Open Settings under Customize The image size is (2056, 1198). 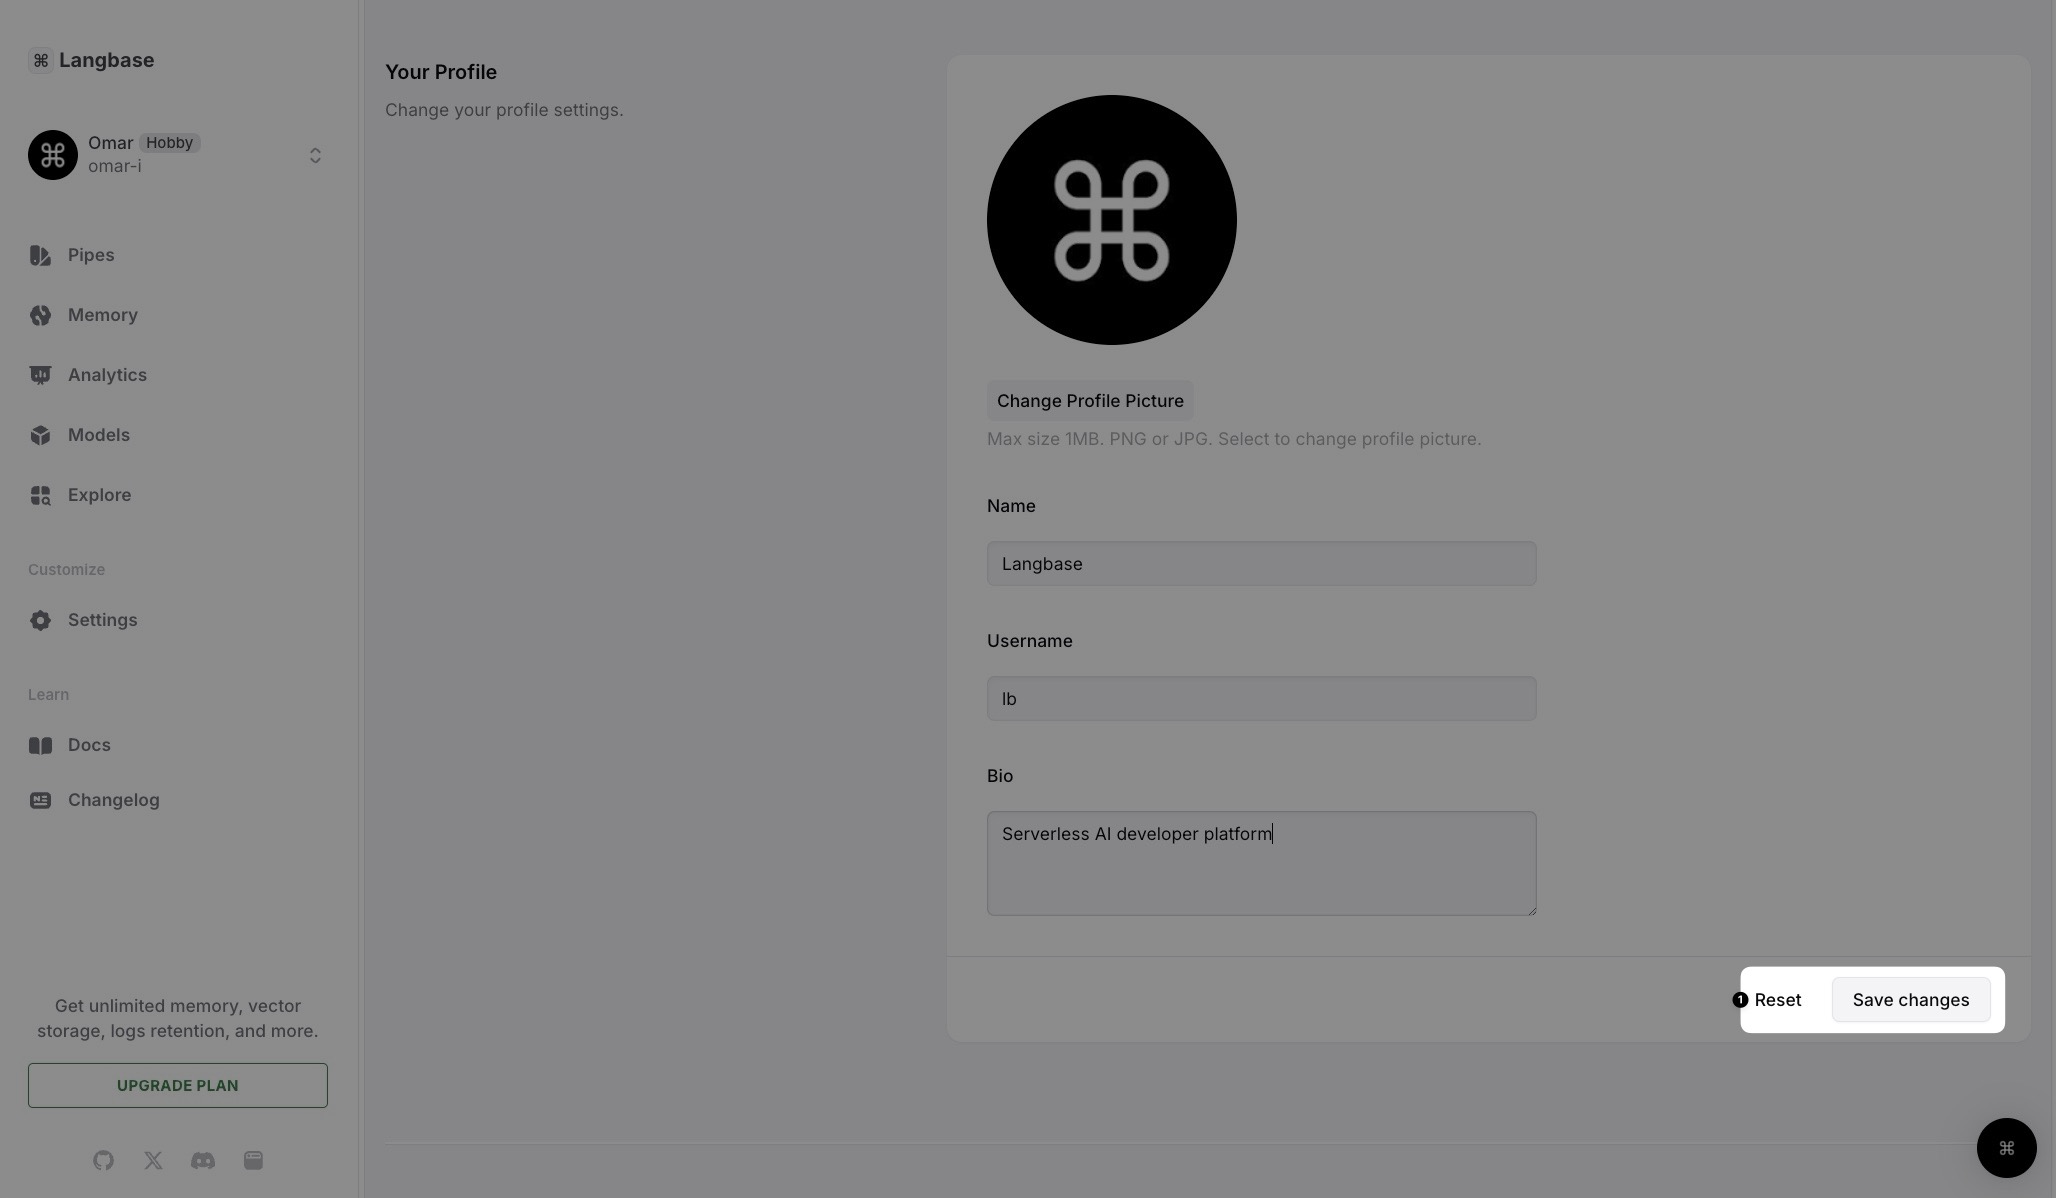point(102,620)
